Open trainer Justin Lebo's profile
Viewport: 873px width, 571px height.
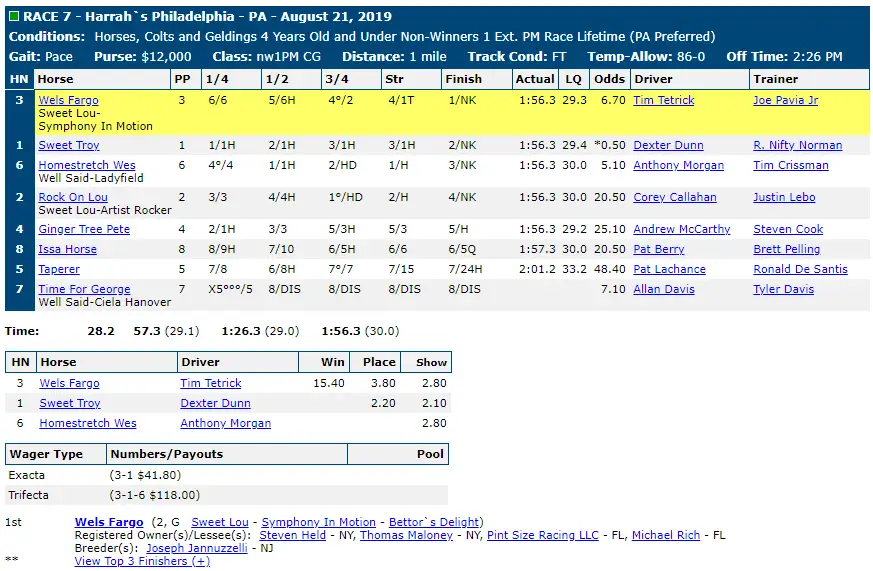(x=784, y=197)
